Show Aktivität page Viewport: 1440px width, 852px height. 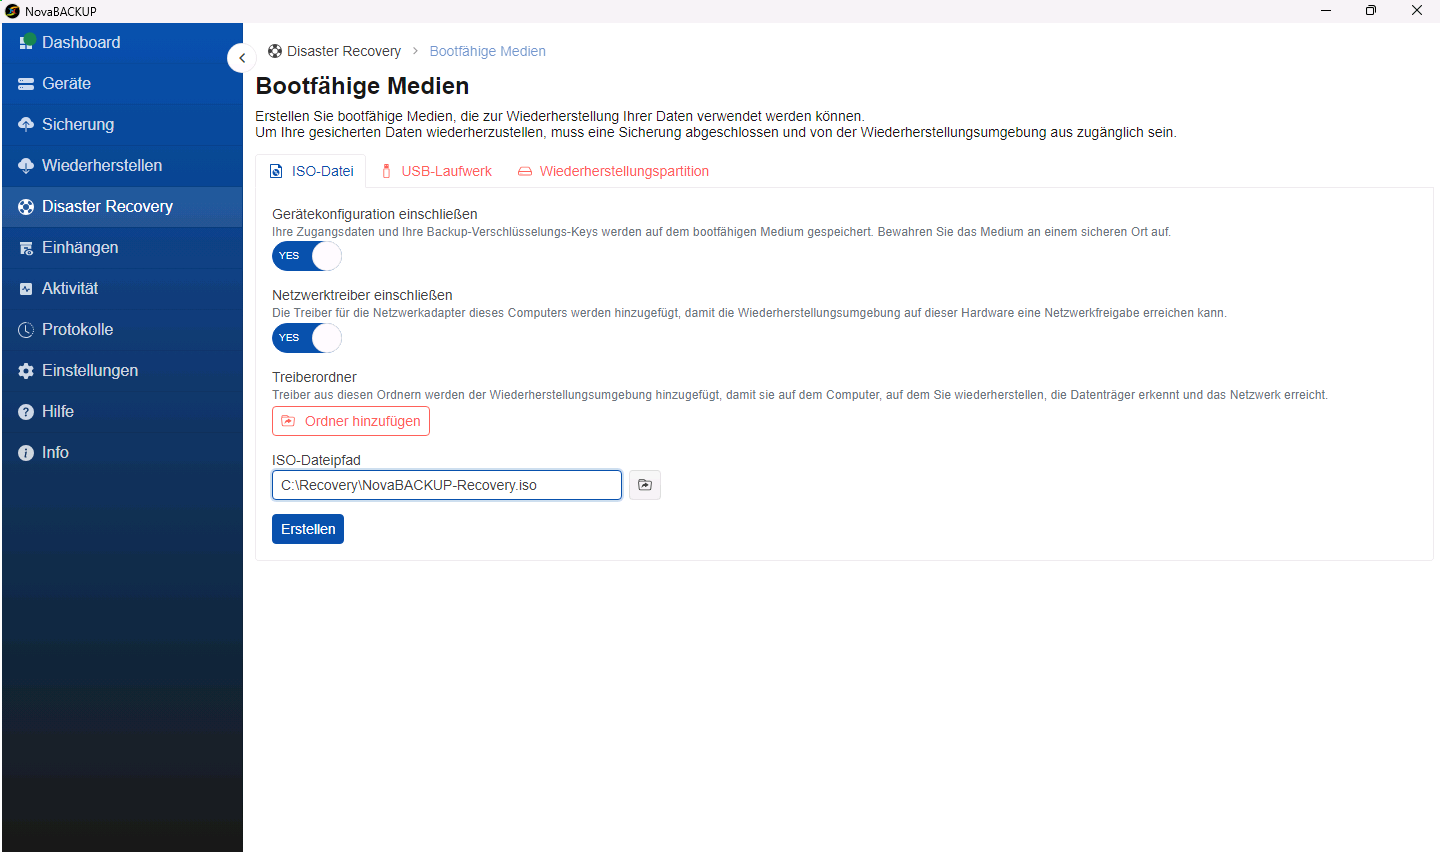click(x=122, y=289)
